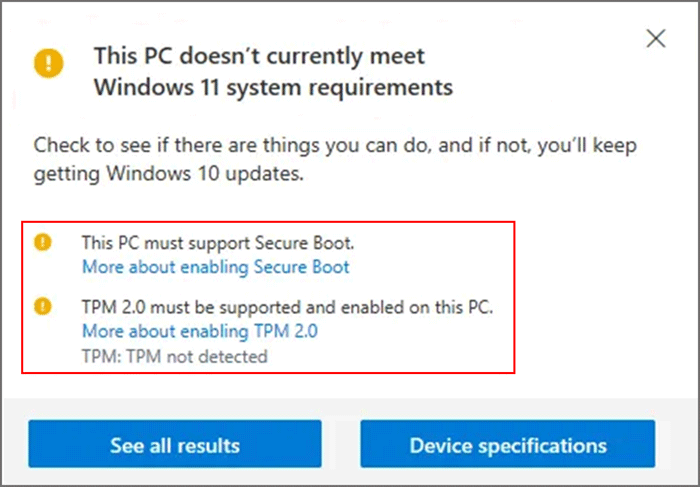Open More about enabling TPM 2.0 link
This screenshot has height=487, width=700.
point(200,330)
